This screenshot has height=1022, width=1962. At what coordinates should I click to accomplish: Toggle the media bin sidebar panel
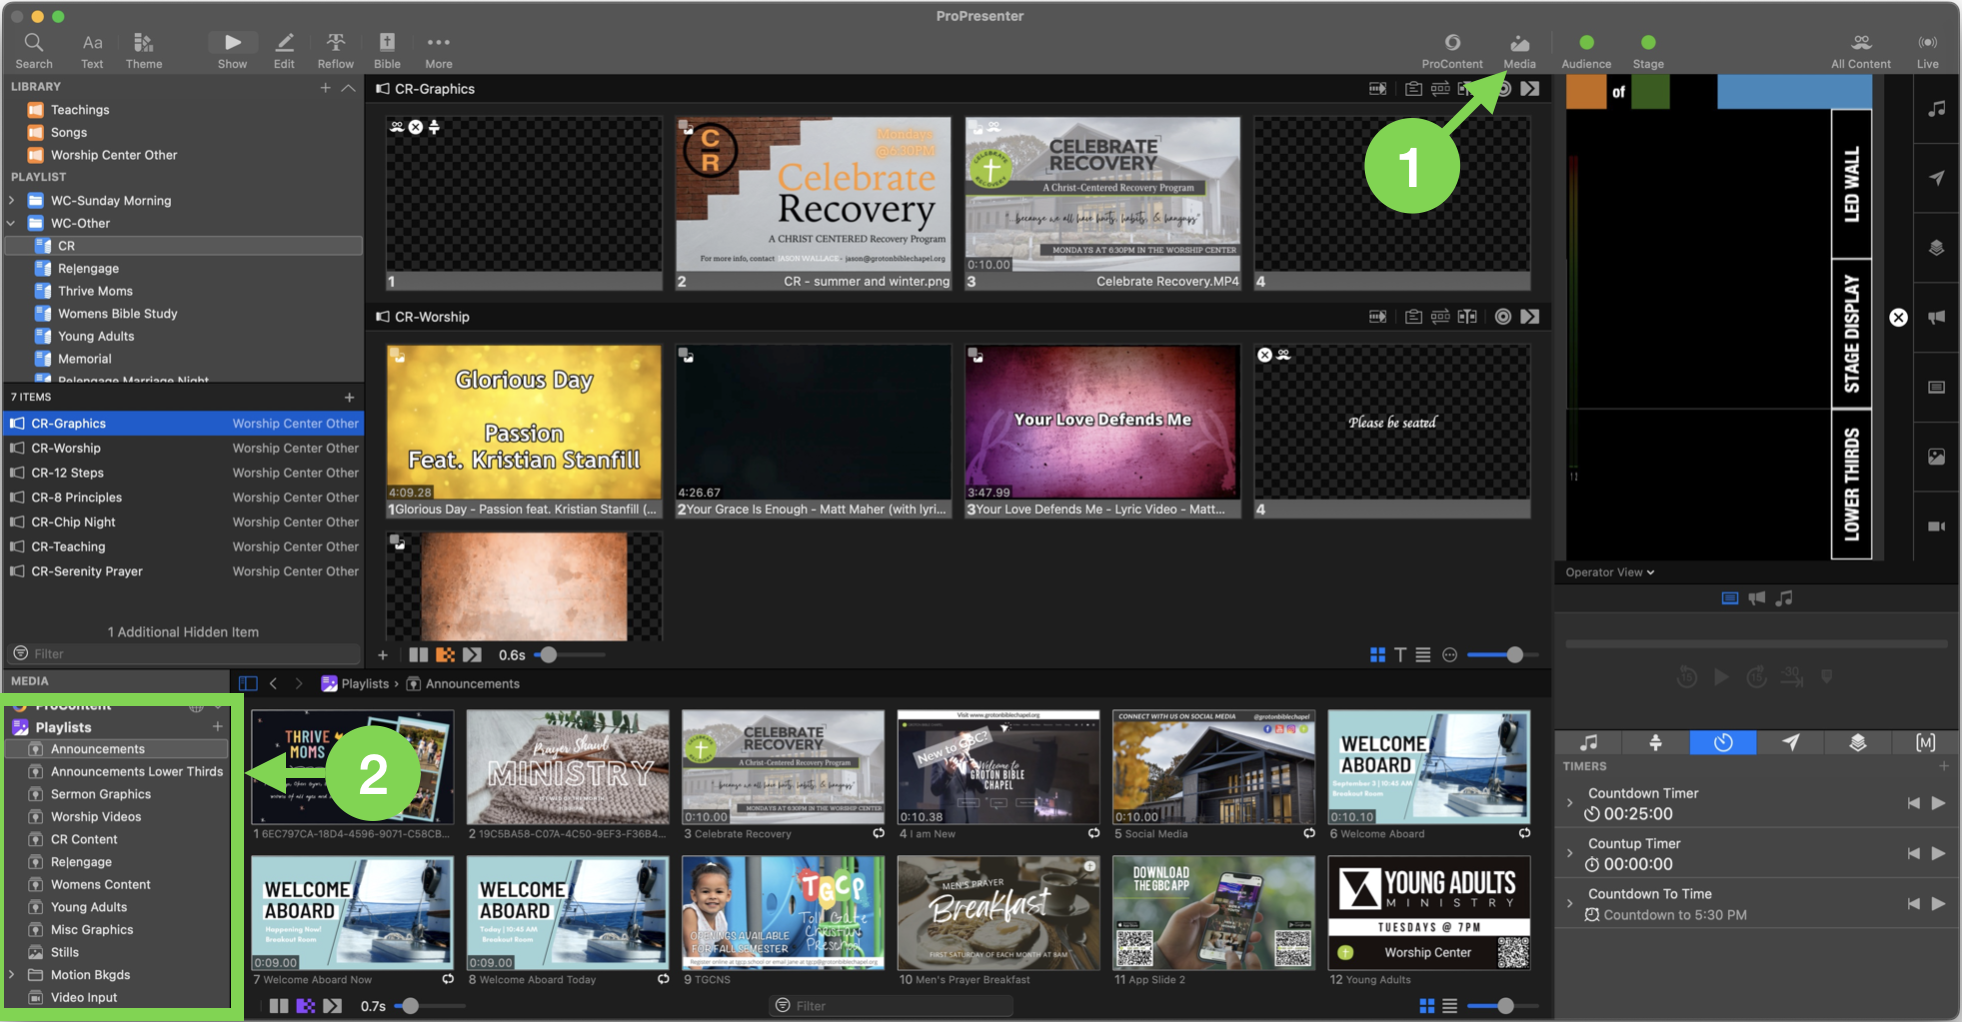pos(248,684)
